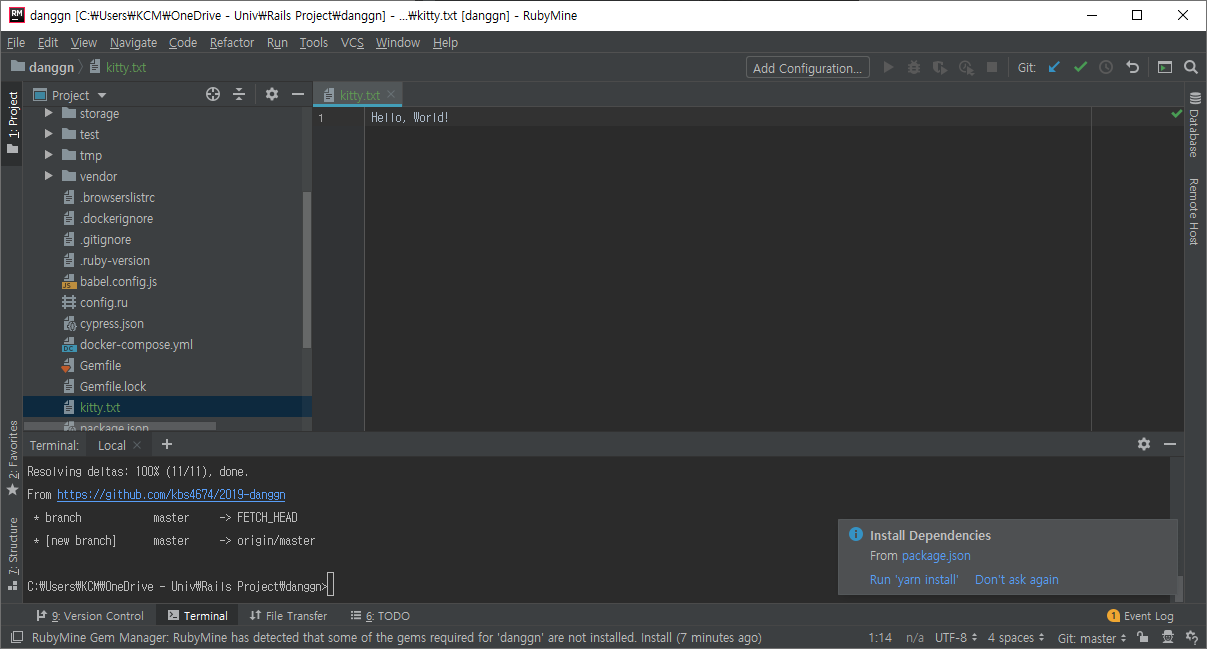Viewport: 1207px width, 649px height.
Task: Select docker-compose.yml in project tree
Action: pyautogui.click(x=136, y=344)
